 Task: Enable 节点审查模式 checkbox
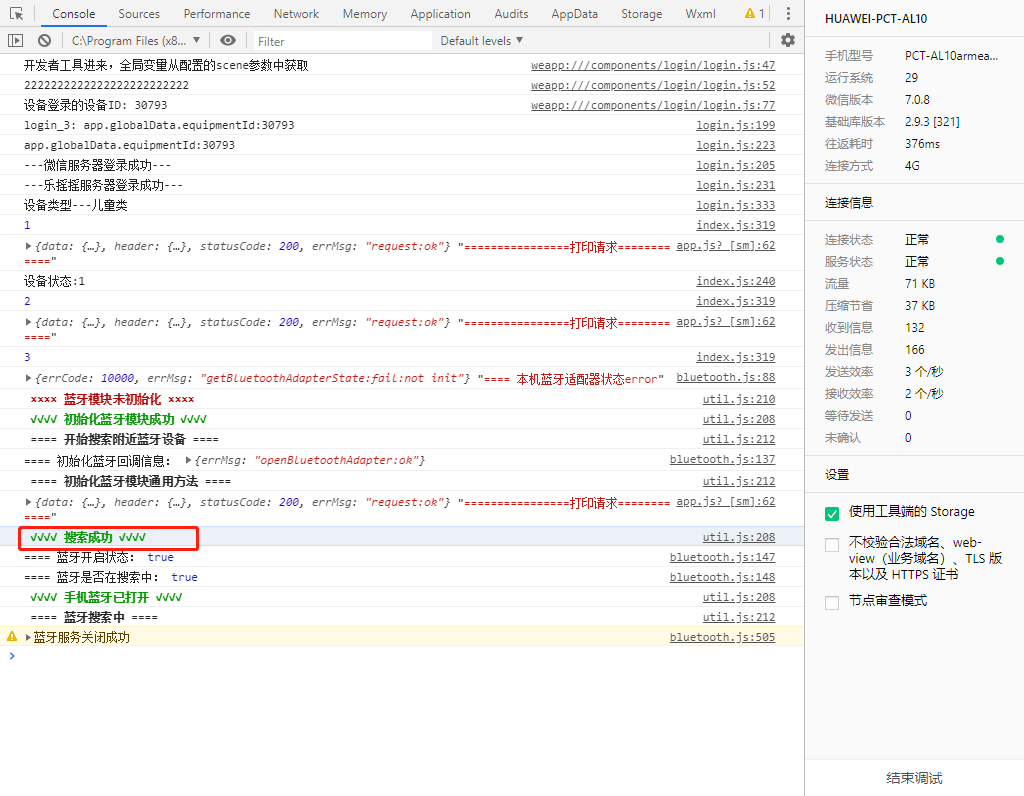tap(832, 602)
